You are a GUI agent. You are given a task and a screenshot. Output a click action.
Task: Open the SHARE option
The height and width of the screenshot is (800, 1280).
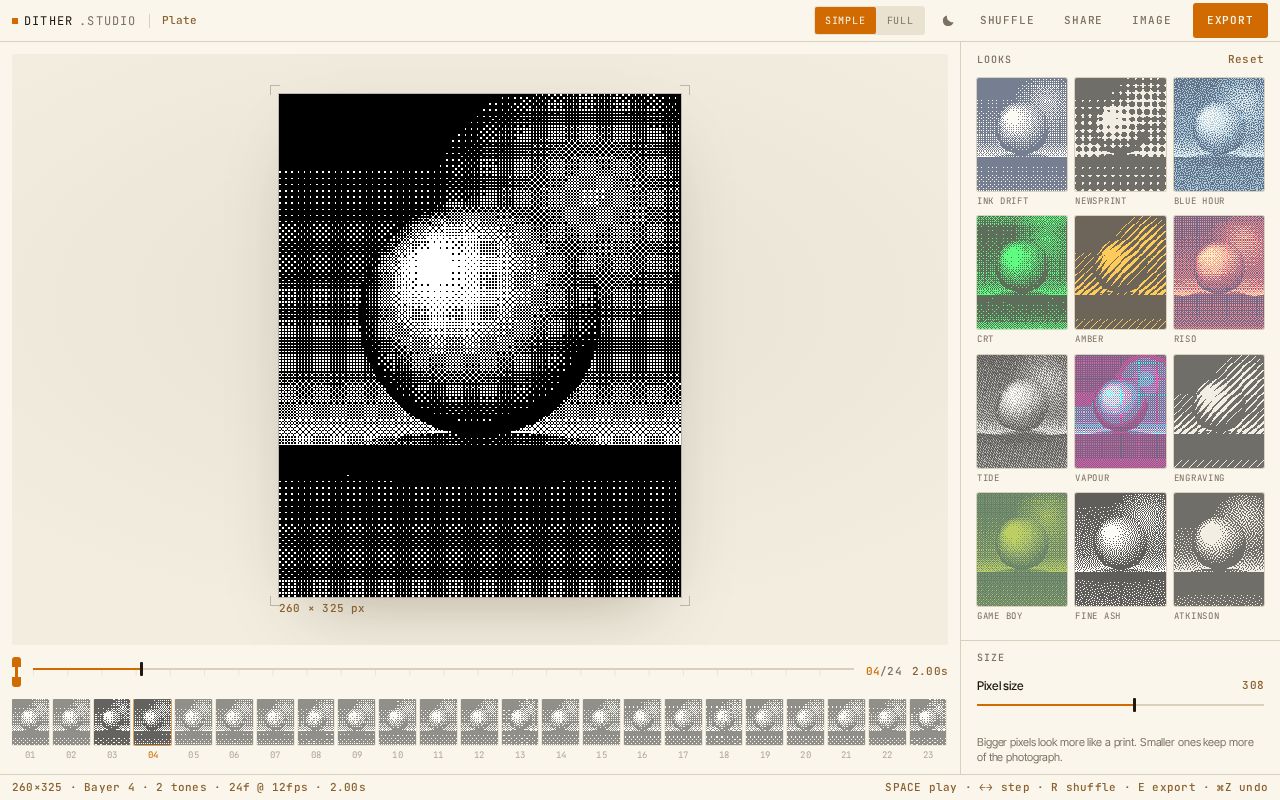(x=1083, y=21)
